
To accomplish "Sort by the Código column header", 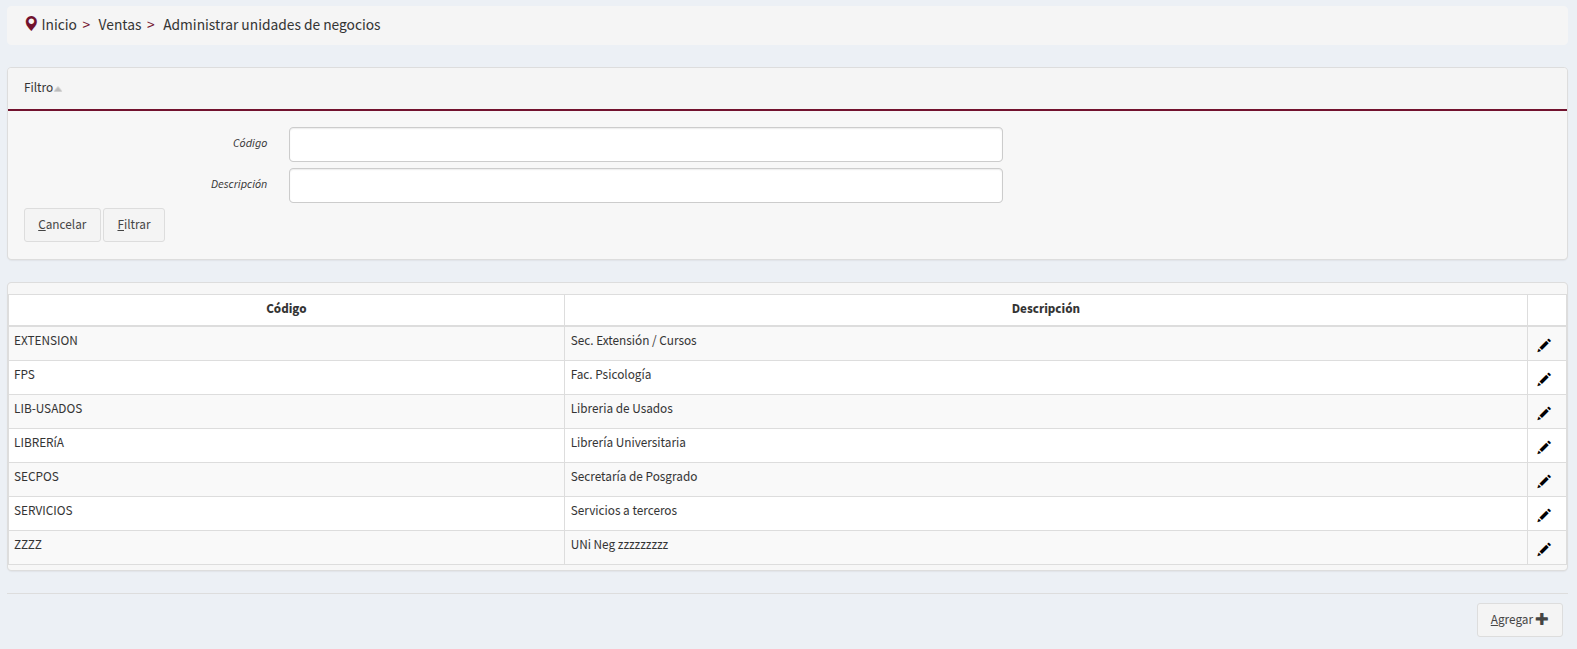I will [x=286, y=309].
